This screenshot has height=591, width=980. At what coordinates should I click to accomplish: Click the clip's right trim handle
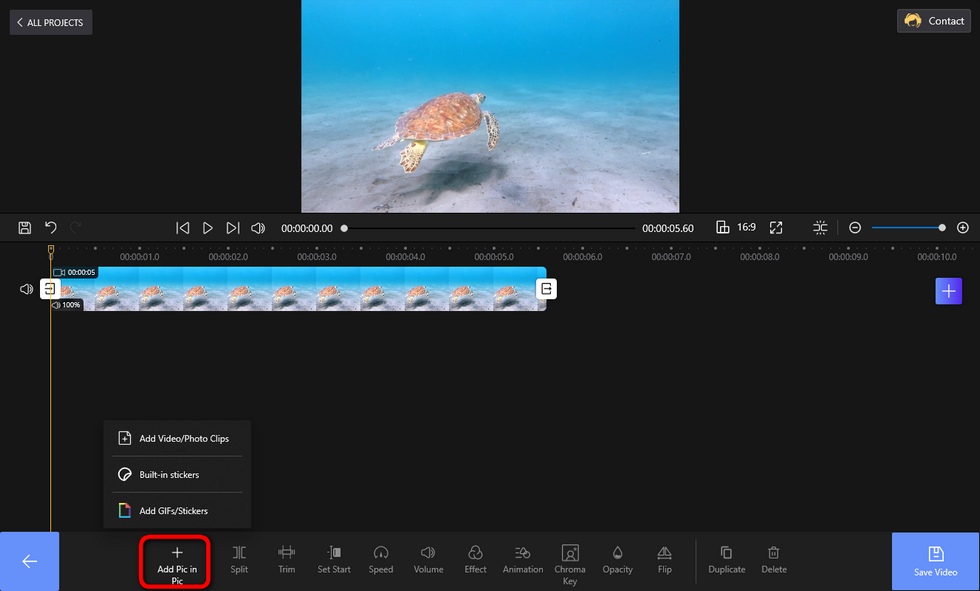[546, 289]
